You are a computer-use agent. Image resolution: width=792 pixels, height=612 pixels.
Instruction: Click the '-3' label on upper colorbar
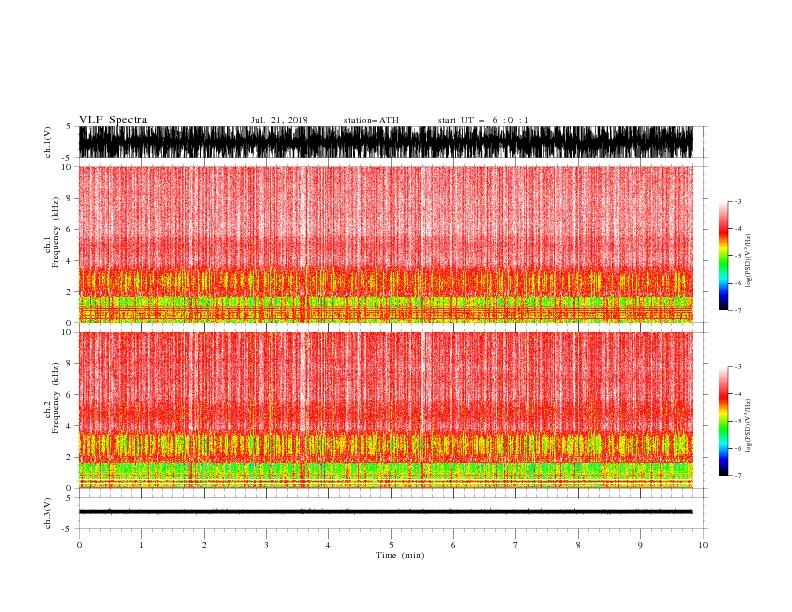click(x=738, y=201)
